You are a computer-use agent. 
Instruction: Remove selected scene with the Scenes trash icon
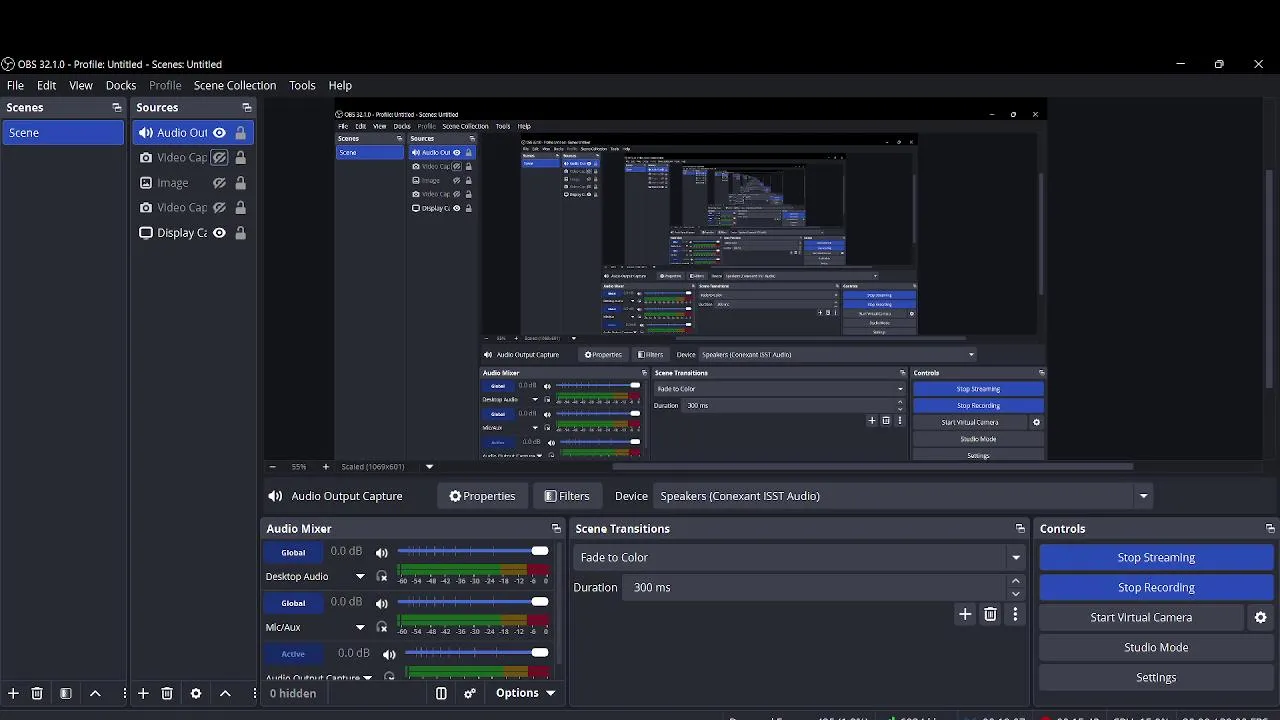(x=37, y=693)
